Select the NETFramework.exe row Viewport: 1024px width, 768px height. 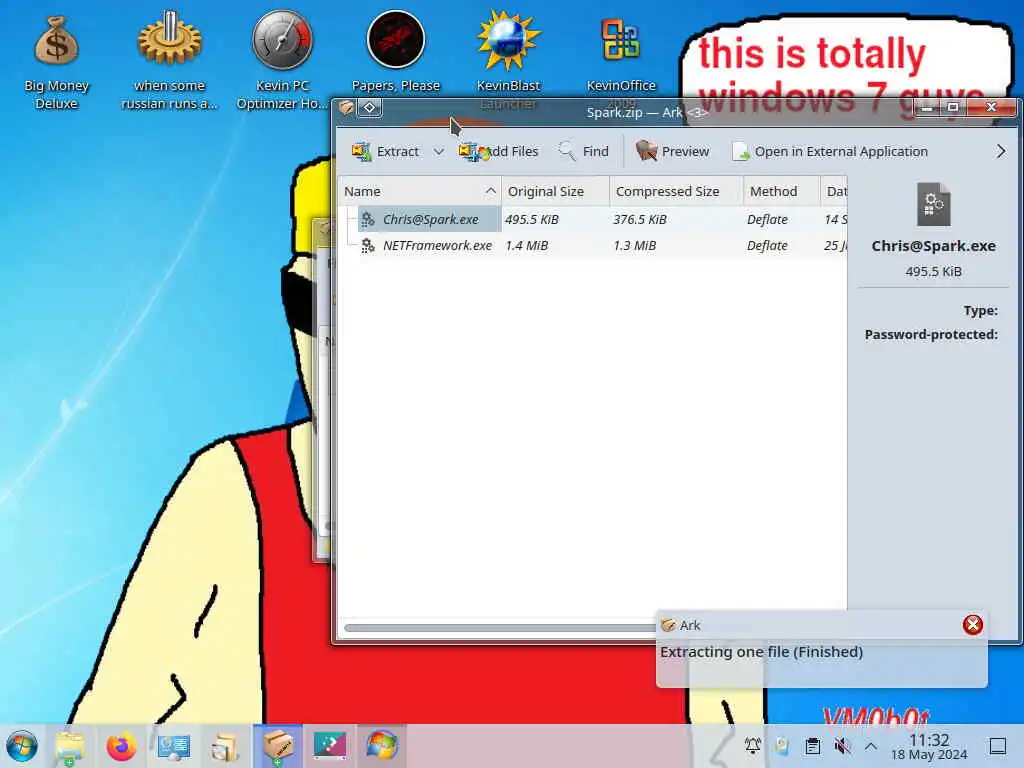(x=592, y=246)
